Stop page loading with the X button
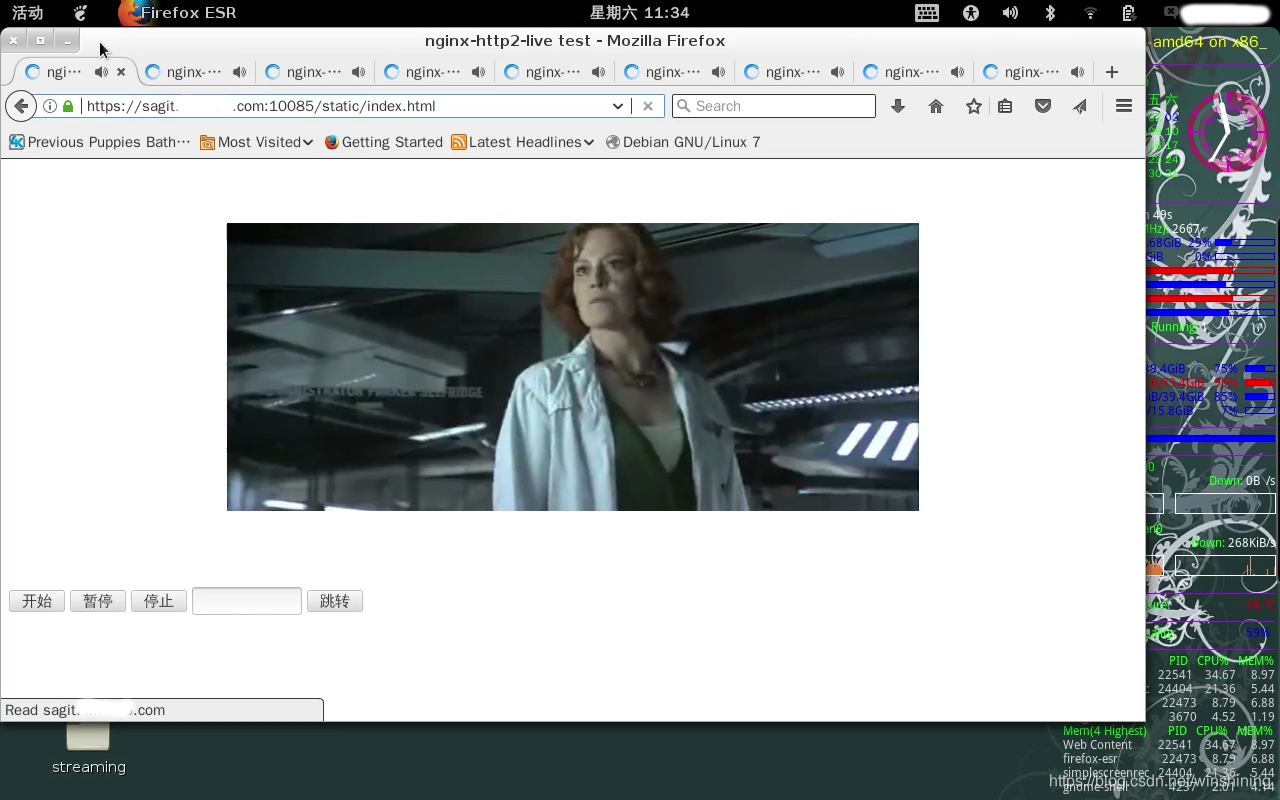 click(648, 106)
